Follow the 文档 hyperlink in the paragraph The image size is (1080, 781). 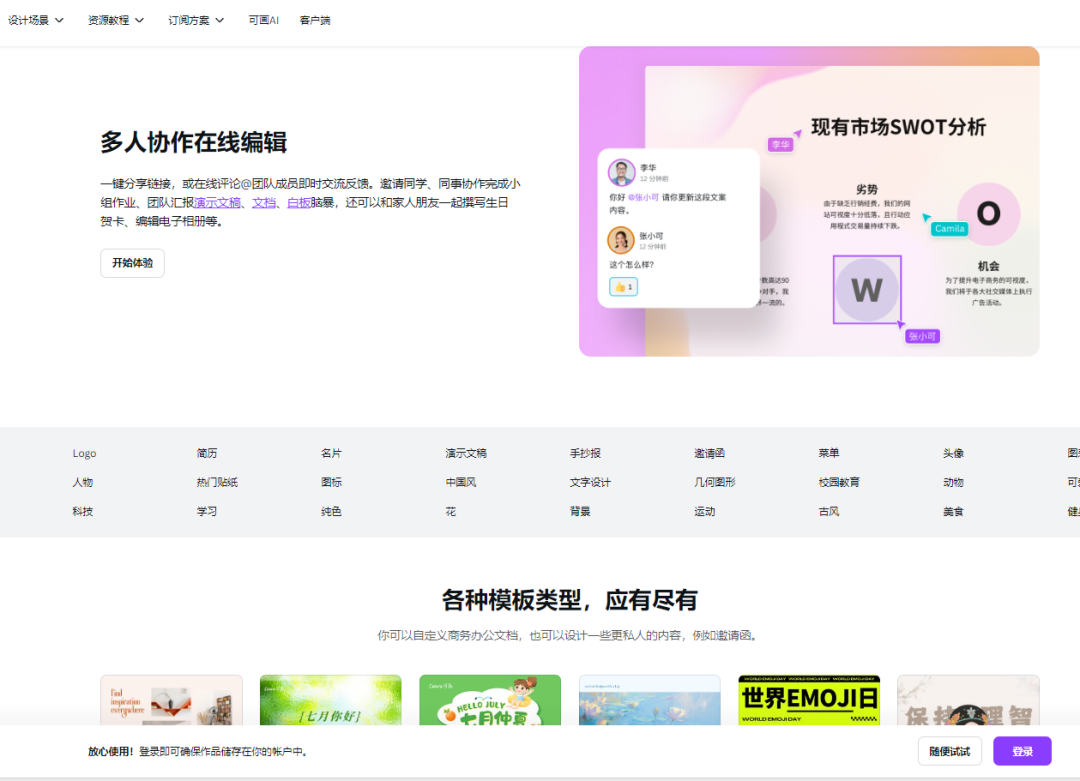[x=264, y=202]
